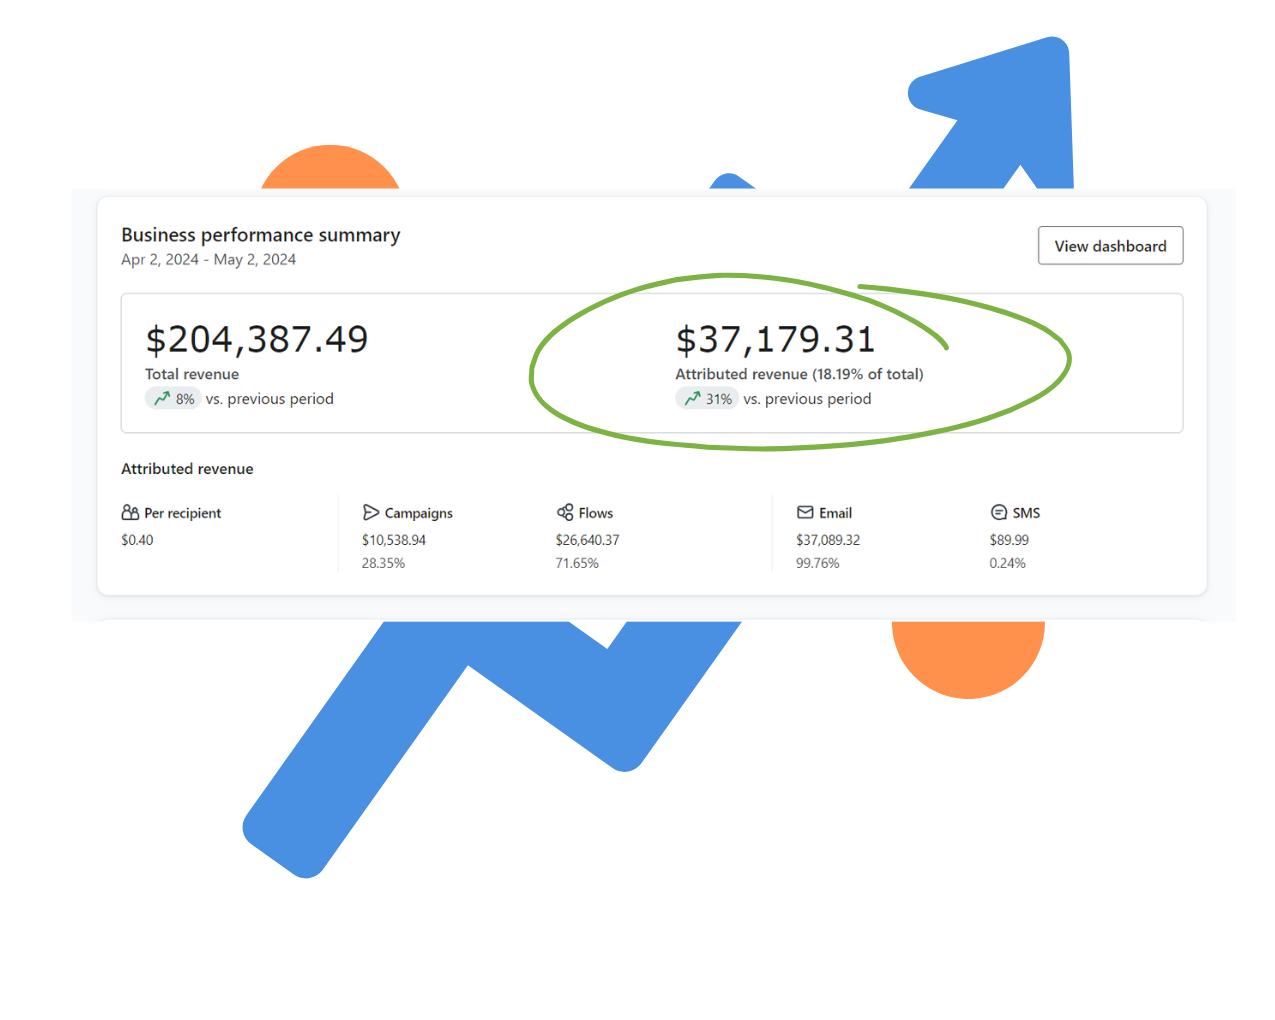
Task: Click the Email envelope icon
Action: [805, 513]
